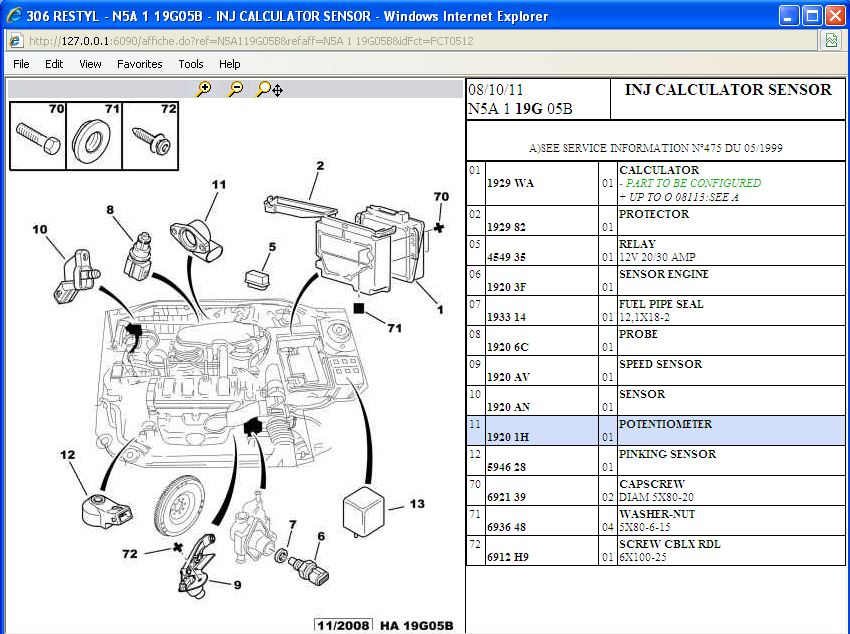The image size is (850, 634).
Task: Select the WASHER-NUT 5X80-6-15 description
Action: 656,520
